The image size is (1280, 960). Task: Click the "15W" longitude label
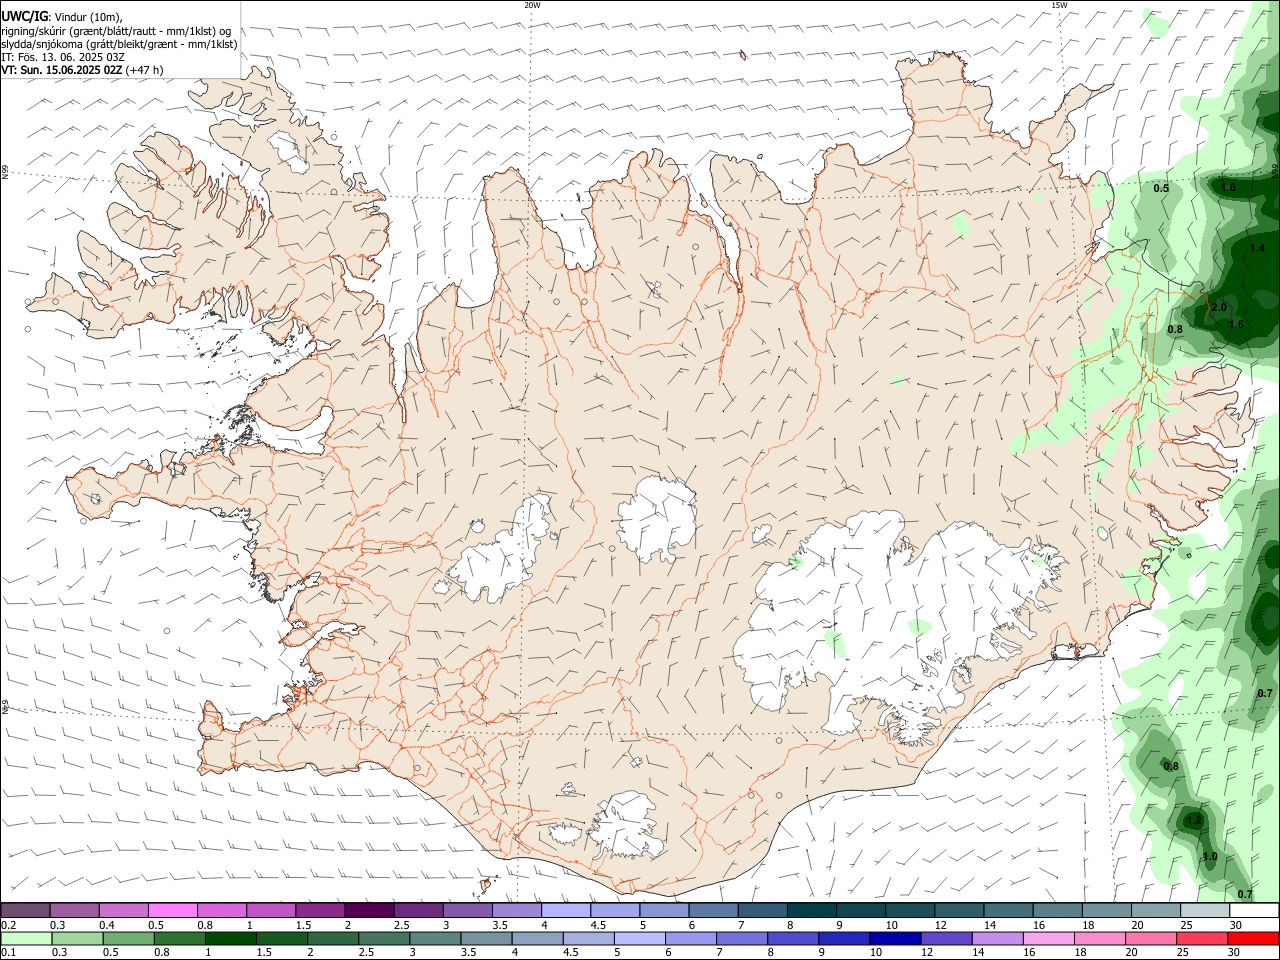(x=1059, y=5)
